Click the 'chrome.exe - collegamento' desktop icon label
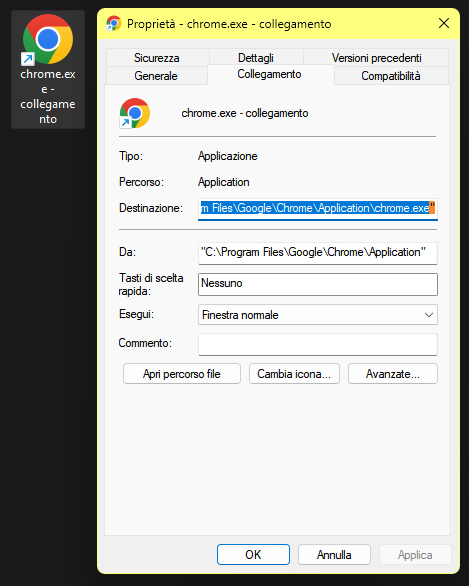469x586 pixels. click(48, 96)
